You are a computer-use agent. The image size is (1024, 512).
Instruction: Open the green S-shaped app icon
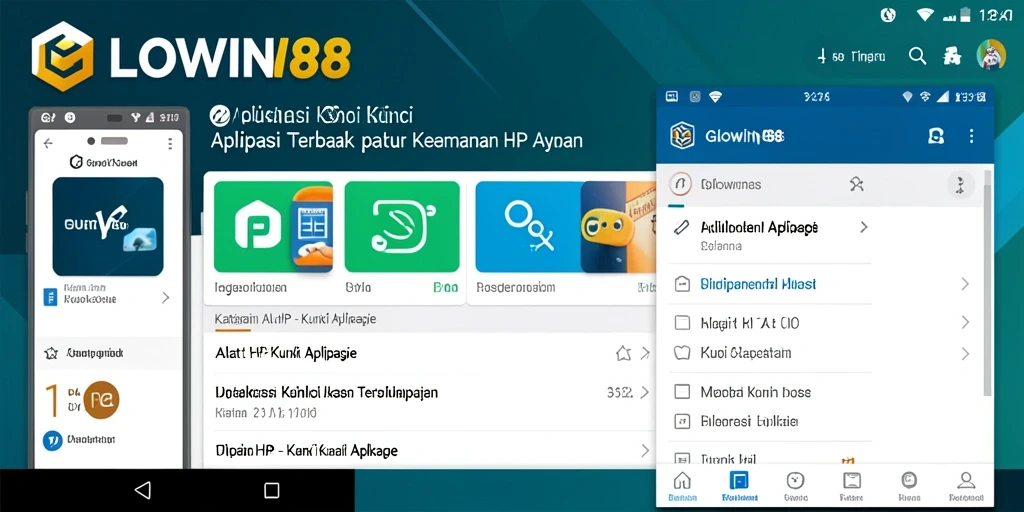coord(402,227)
